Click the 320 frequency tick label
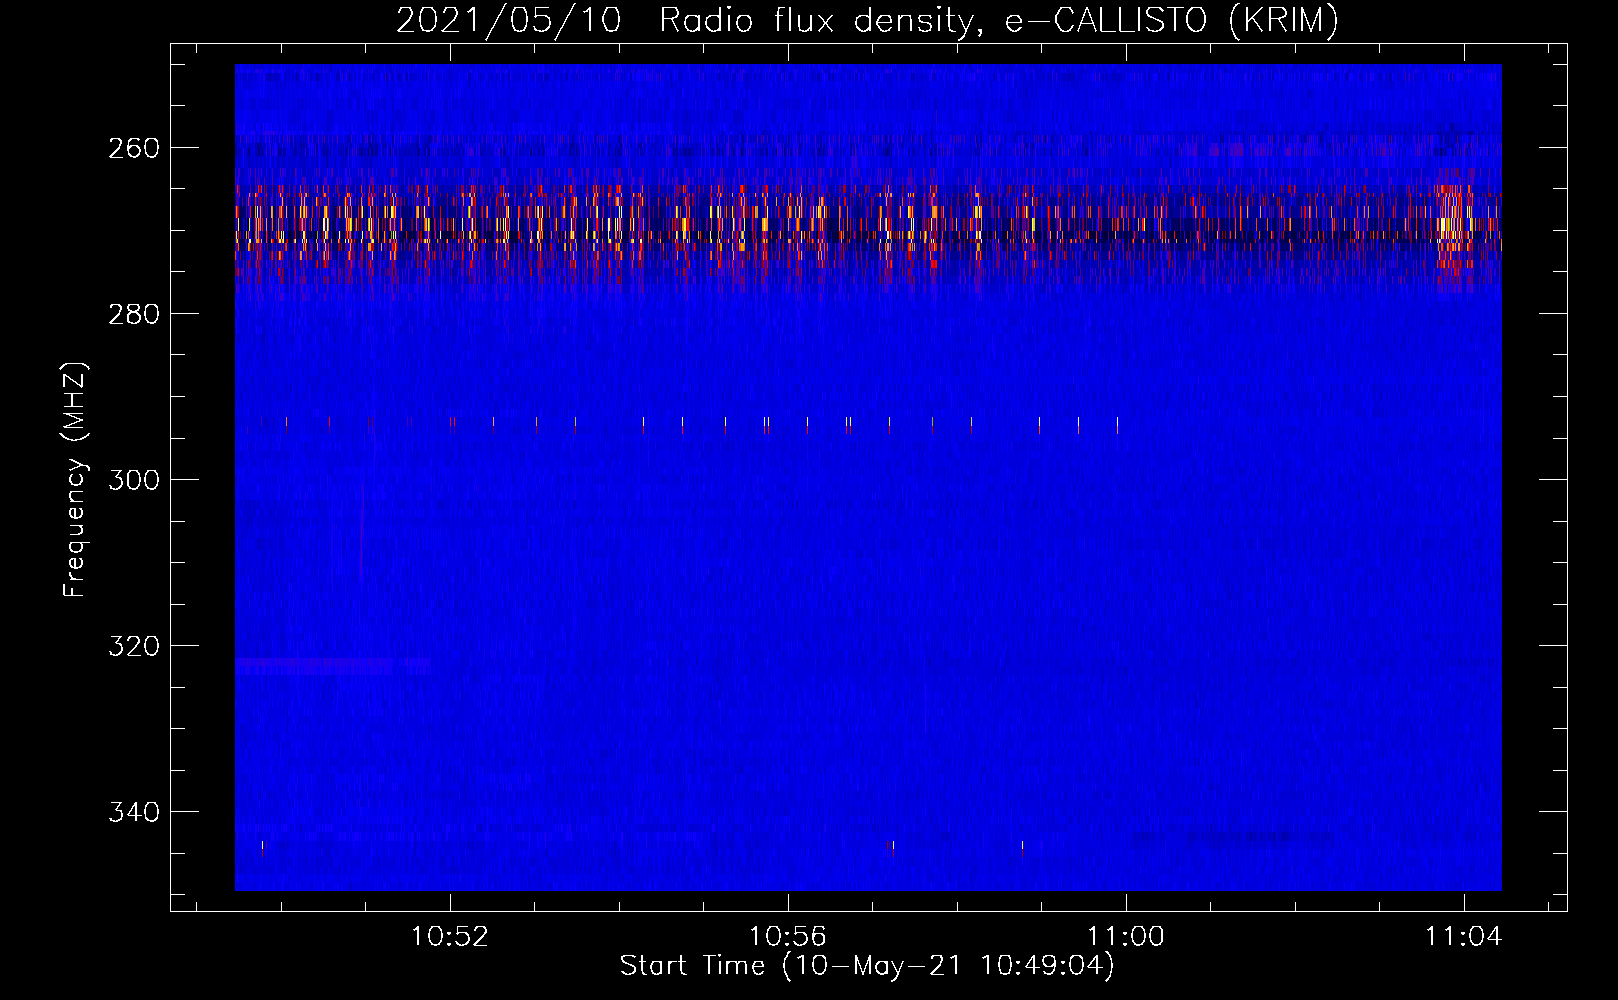Viewport: 1618px width, 1000px height. coord(133,646)
